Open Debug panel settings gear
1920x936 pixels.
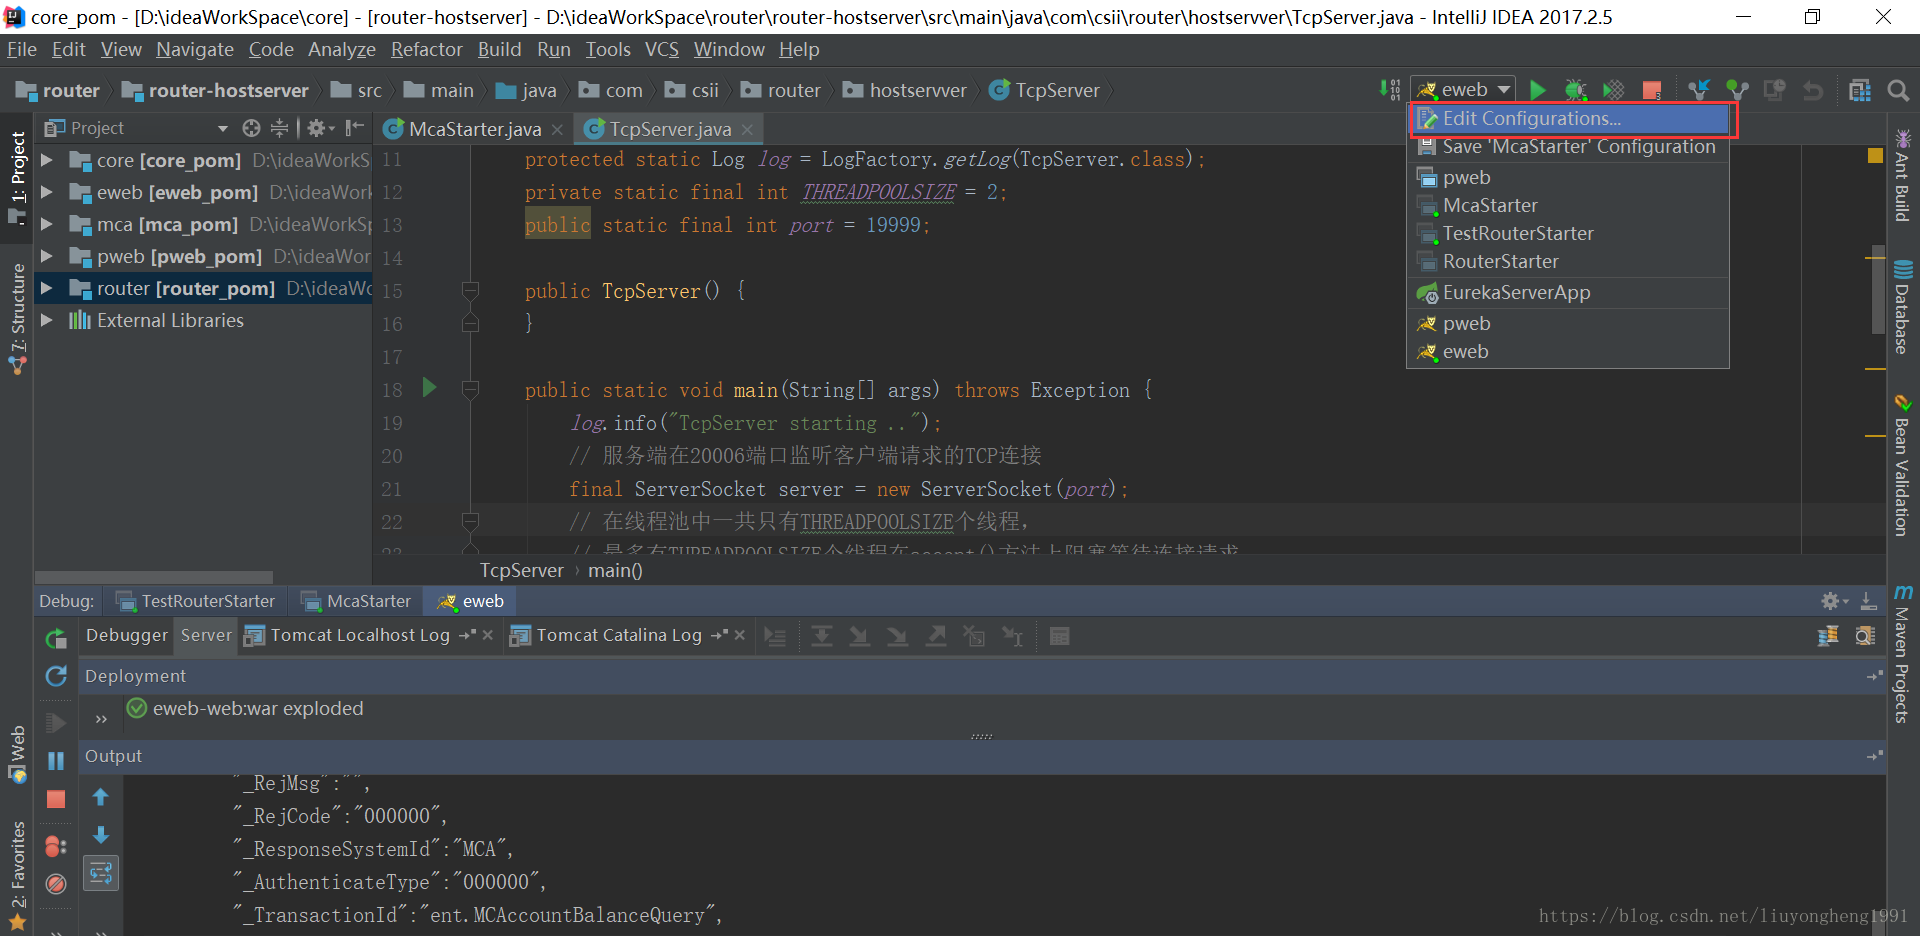click(1834, 601)
